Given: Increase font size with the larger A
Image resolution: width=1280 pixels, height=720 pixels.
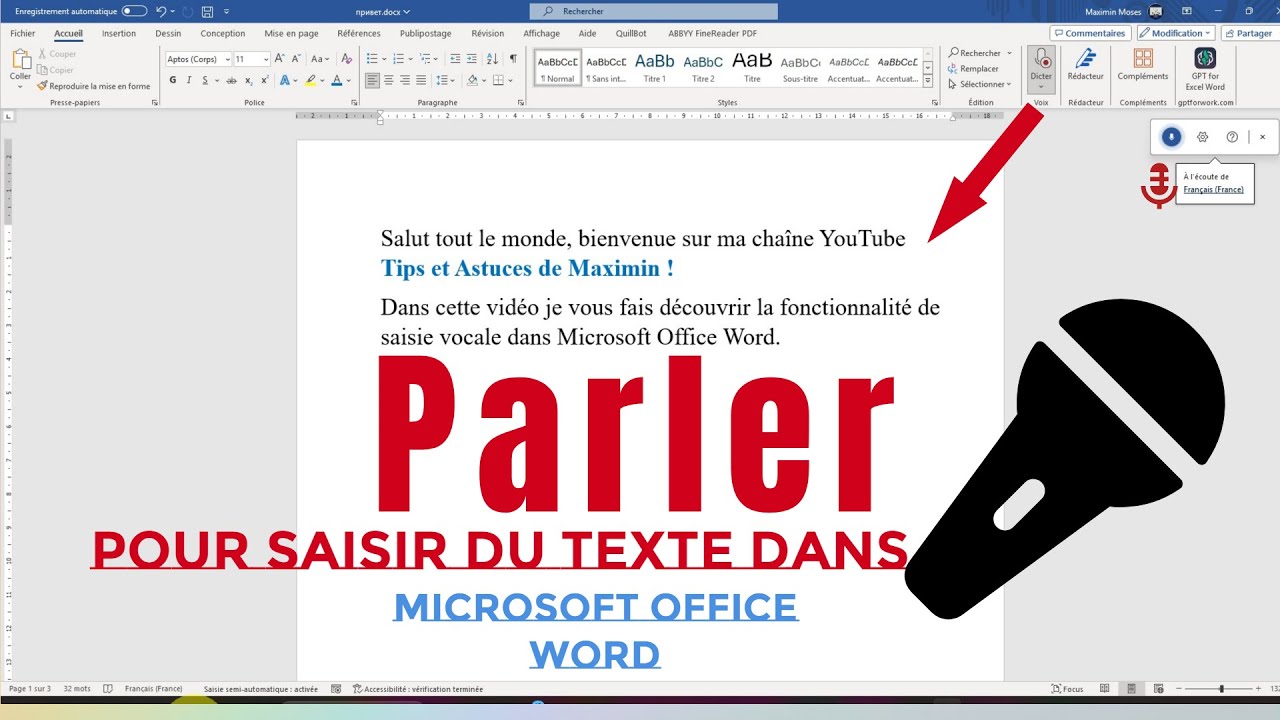Looking at the screenshot, I should point(280,59).
